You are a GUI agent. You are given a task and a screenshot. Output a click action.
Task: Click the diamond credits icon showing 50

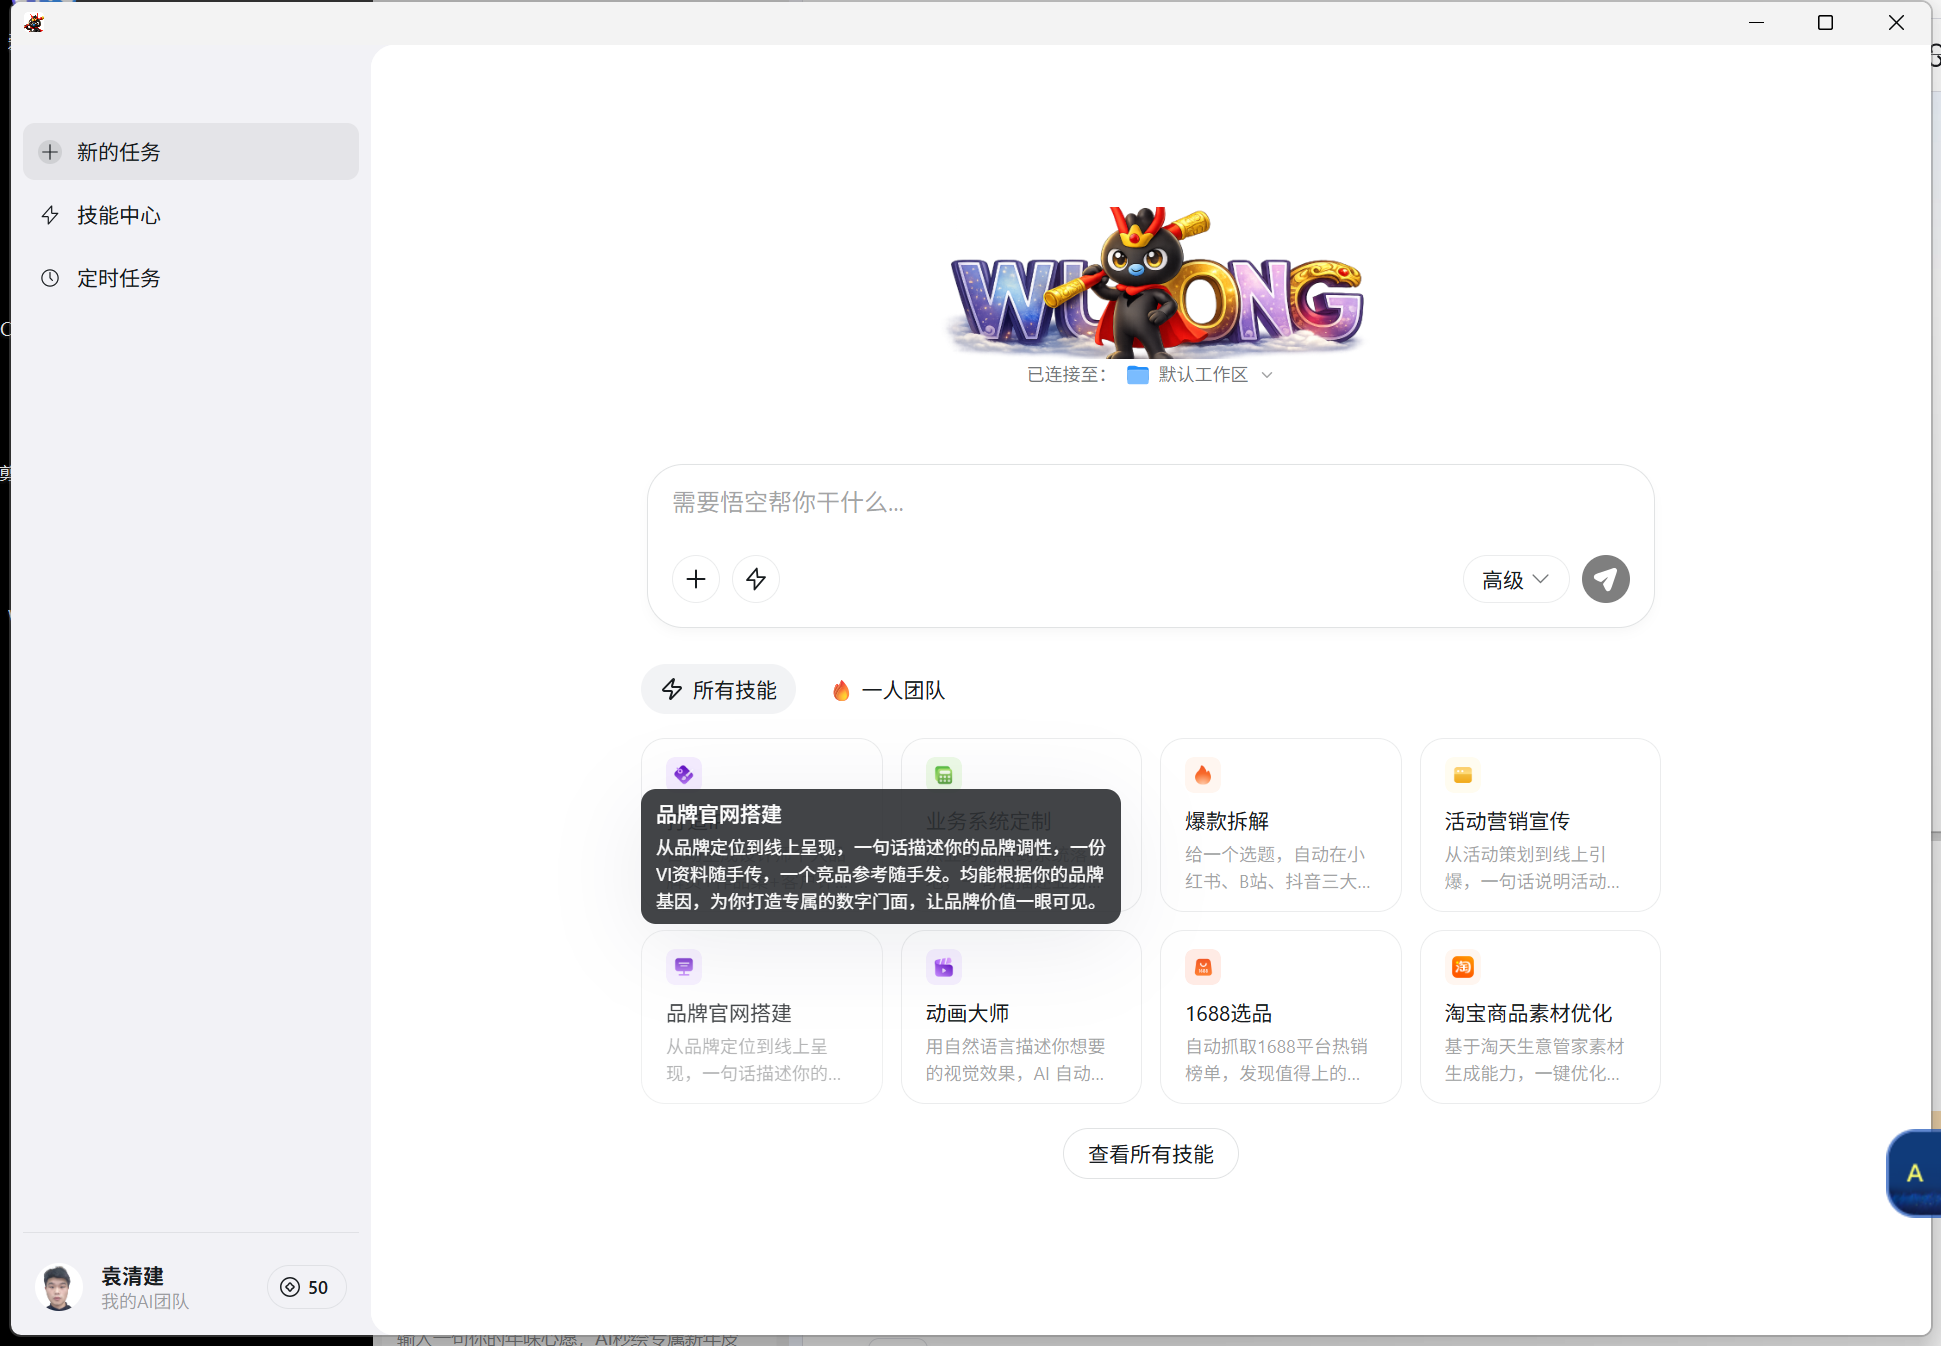[x=290, y=1287]
